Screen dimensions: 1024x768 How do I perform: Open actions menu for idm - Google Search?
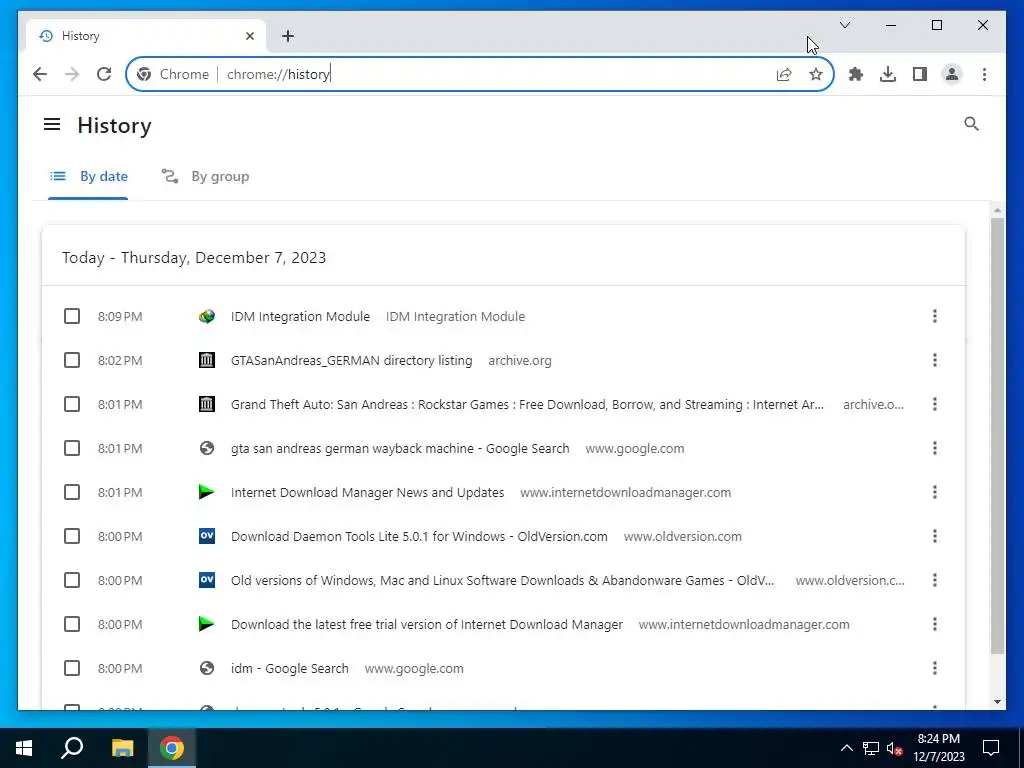(x=935, y=668)
